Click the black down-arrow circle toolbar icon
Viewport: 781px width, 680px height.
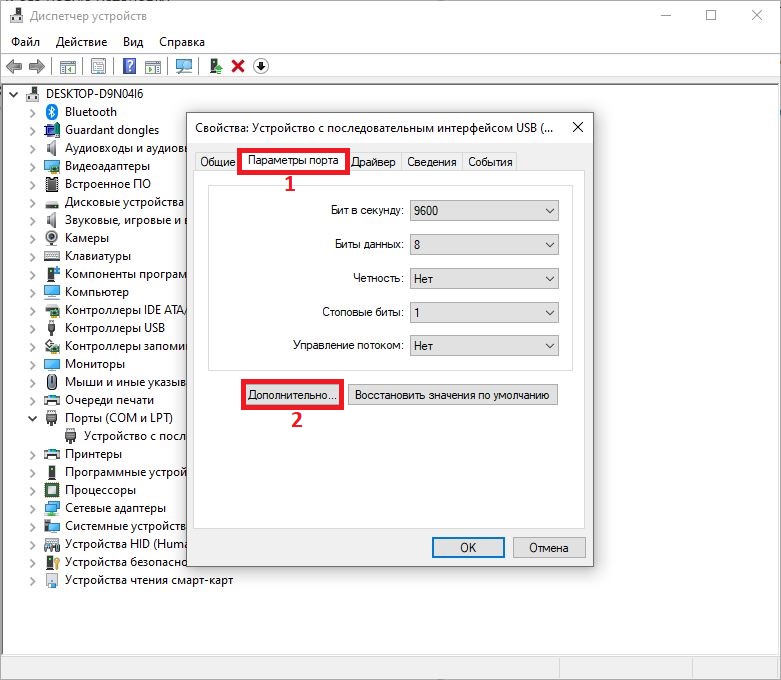pyautogui.click(x=261, y=67)
